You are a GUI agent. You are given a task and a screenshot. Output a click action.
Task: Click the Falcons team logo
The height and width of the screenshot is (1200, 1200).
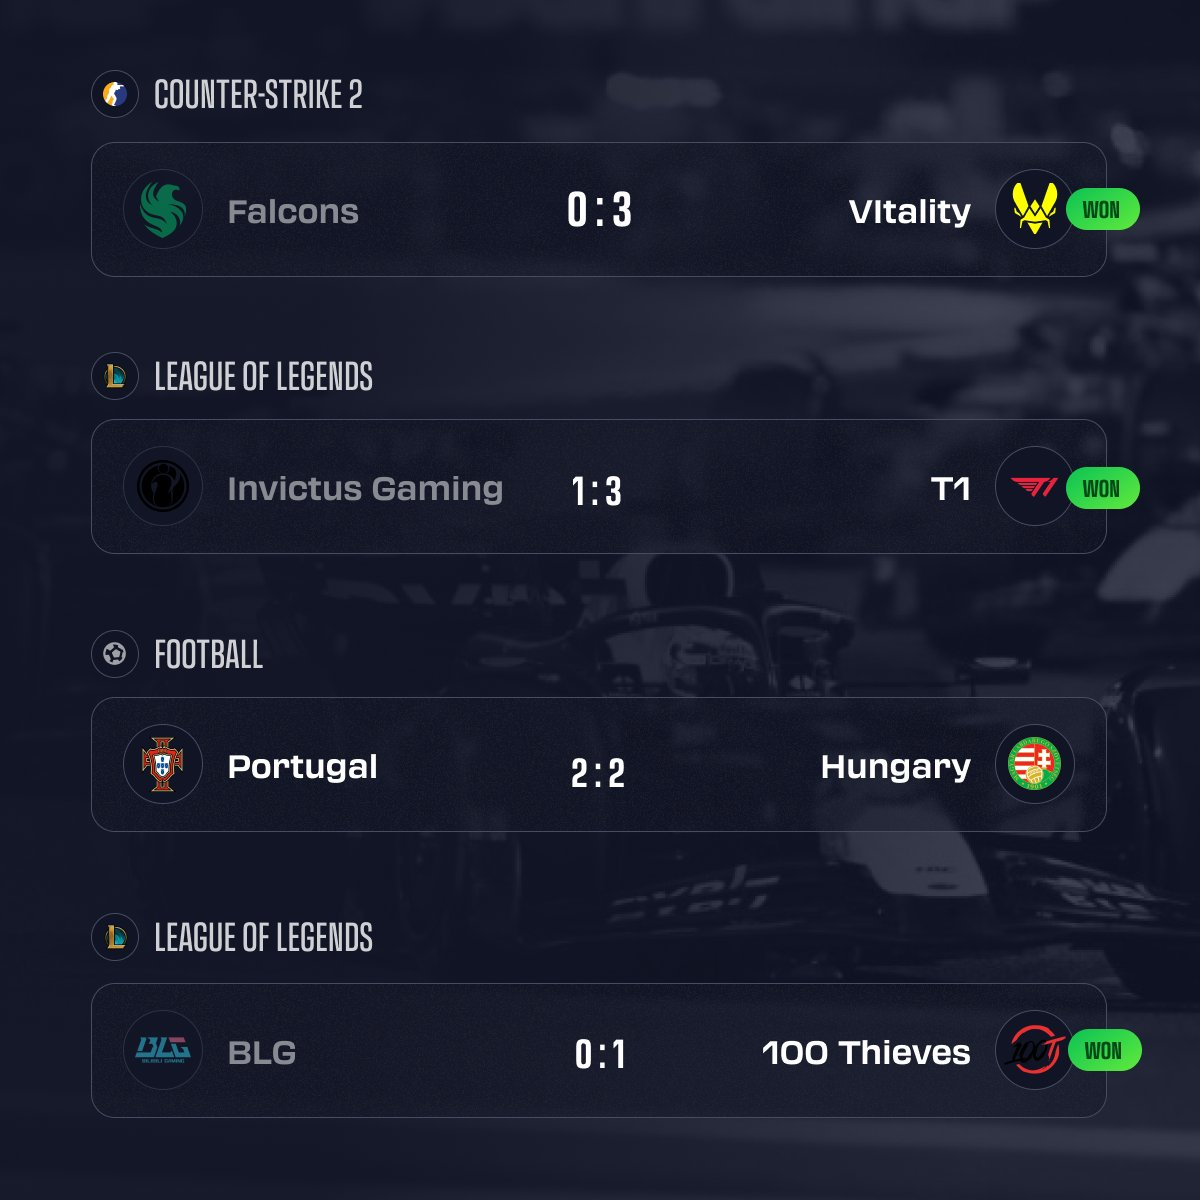pyautogui.click(x=162, y=210)
